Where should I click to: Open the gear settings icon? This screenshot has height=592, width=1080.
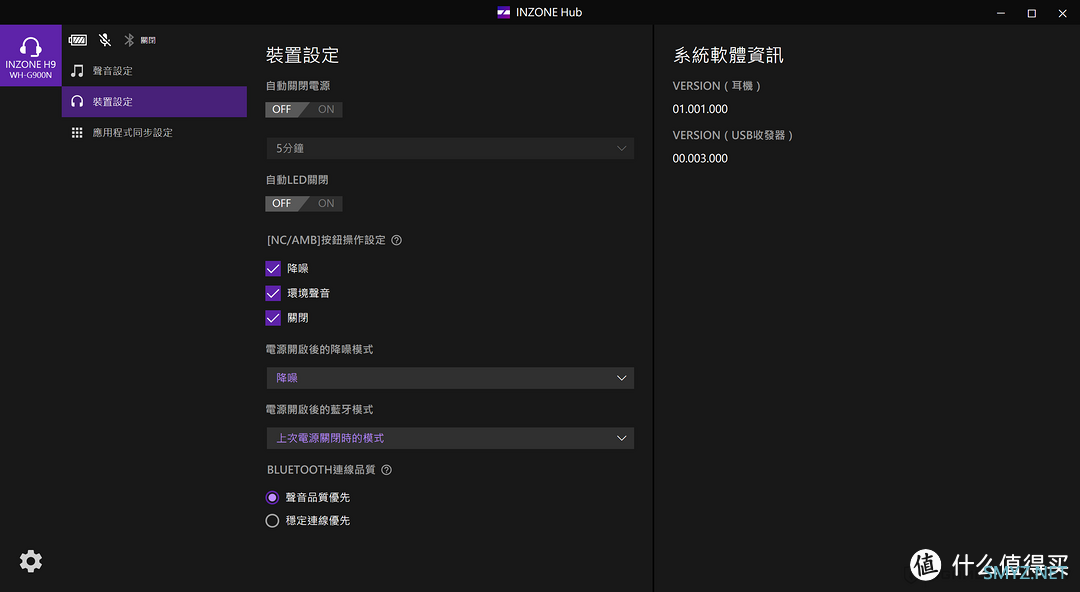click(30, 561)
